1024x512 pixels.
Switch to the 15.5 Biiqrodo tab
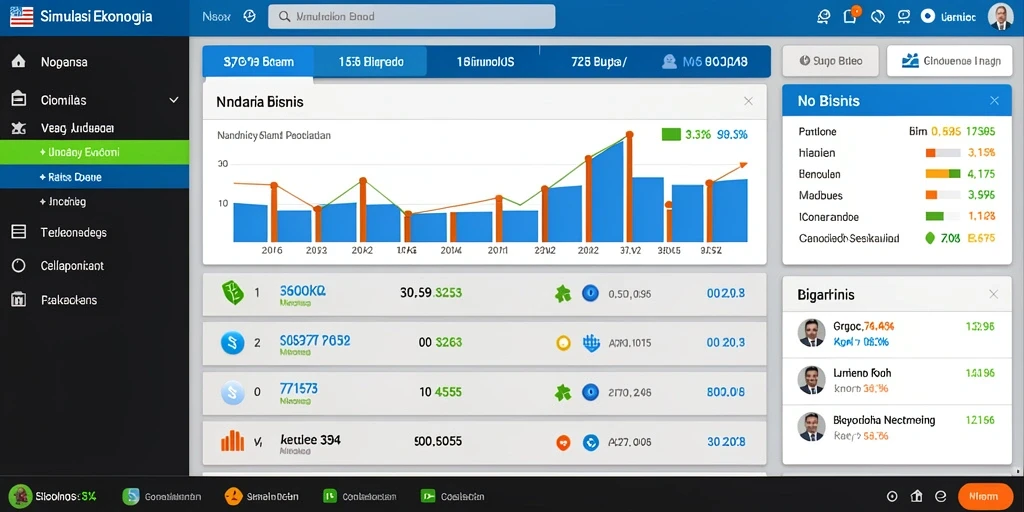370,62
